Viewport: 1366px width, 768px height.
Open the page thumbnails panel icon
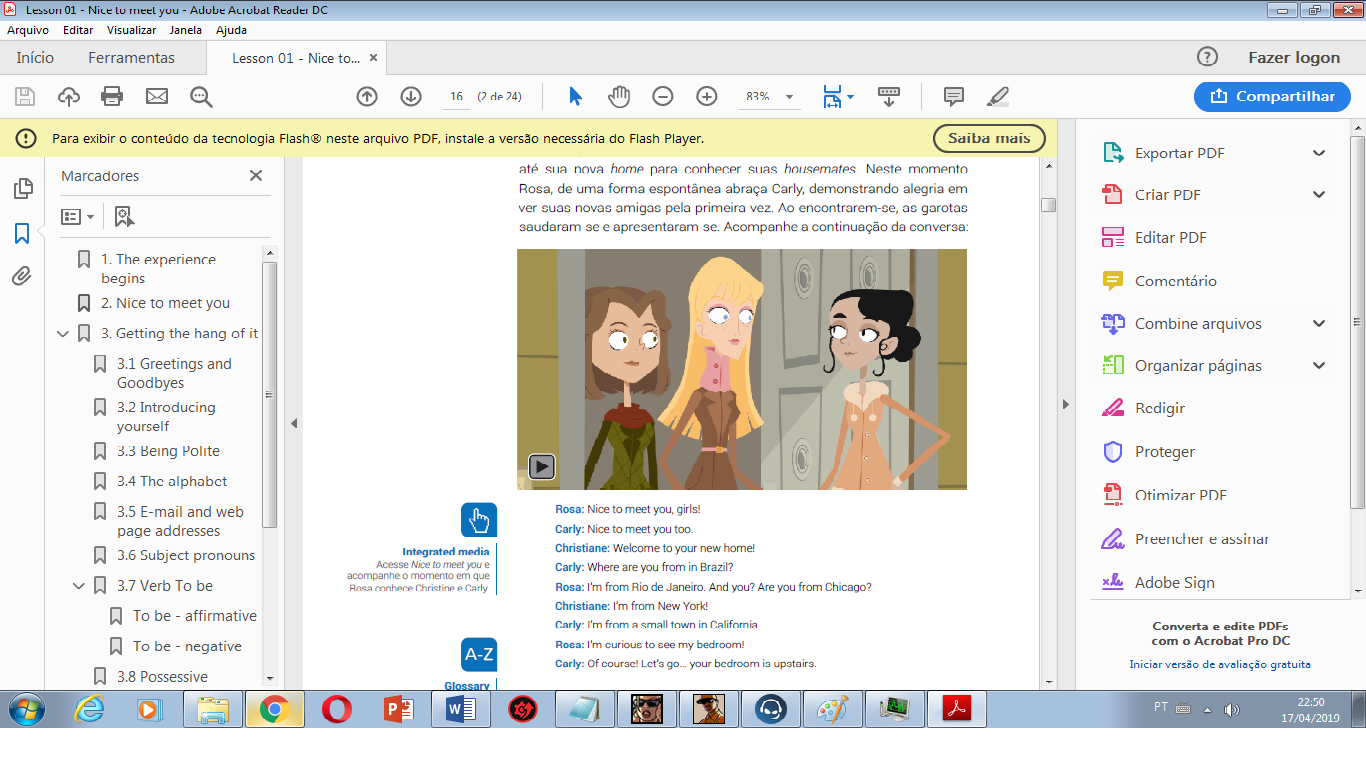click(22, 189)
